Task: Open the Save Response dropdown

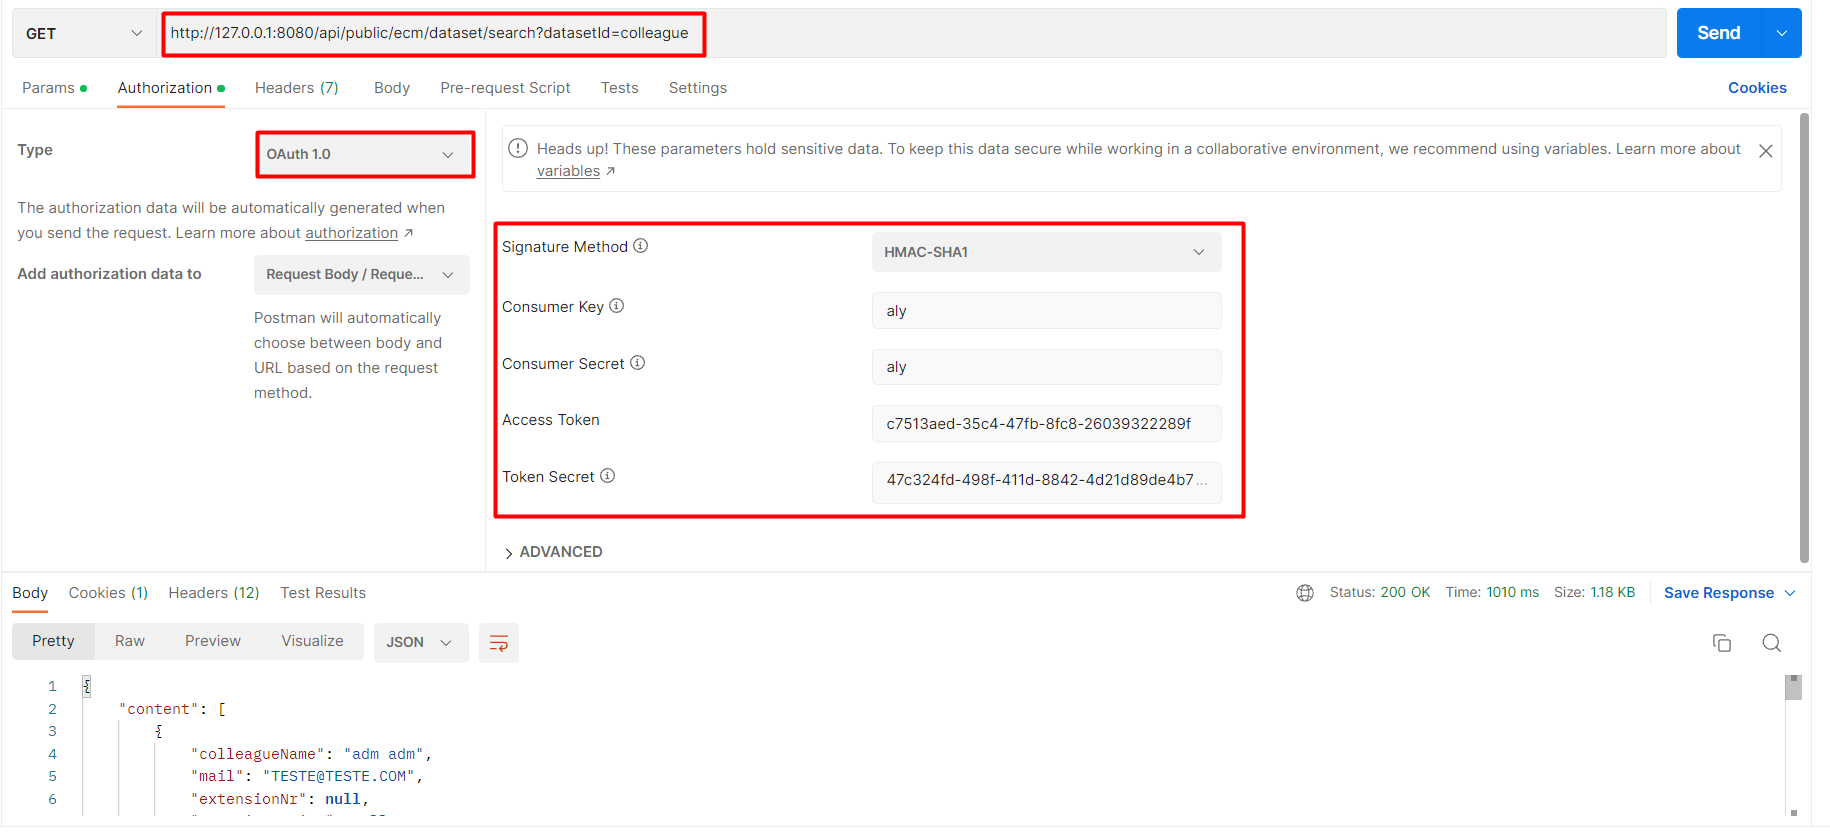Action: pyautogui.click(x=1730, y=593)
